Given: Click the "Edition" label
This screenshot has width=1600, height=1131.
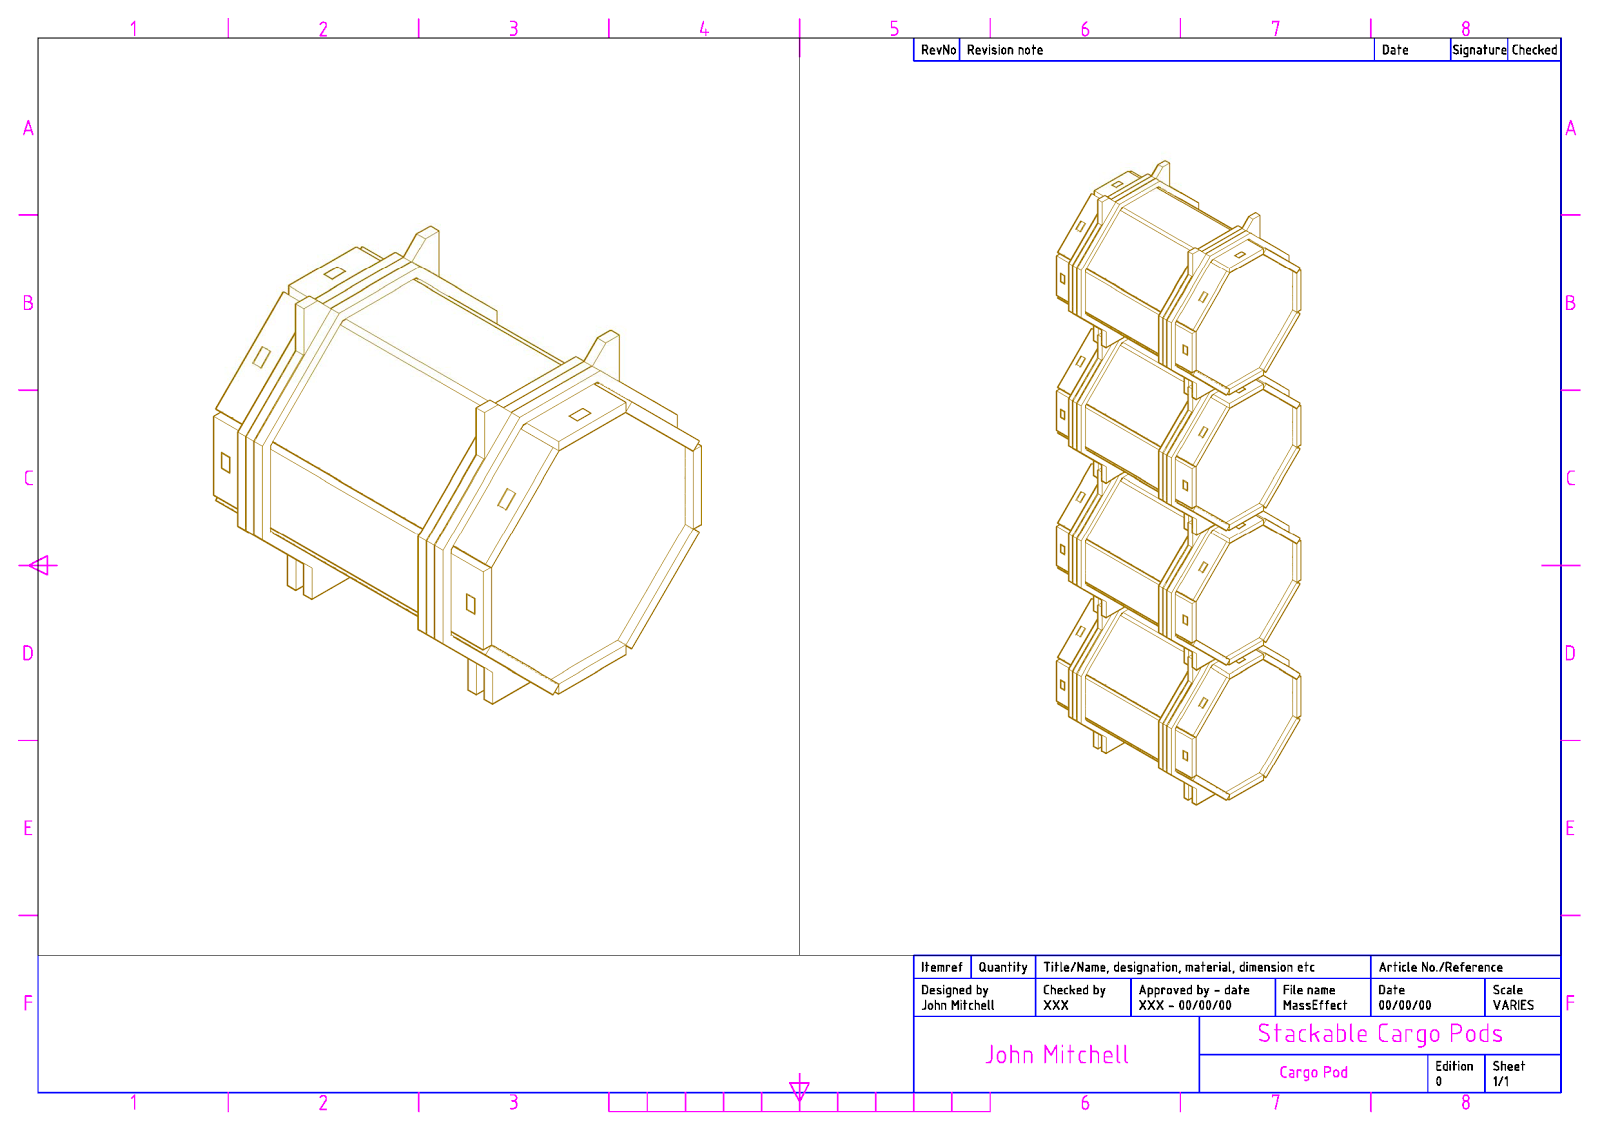Looking at the screenshot, I should point(1455,1066).
